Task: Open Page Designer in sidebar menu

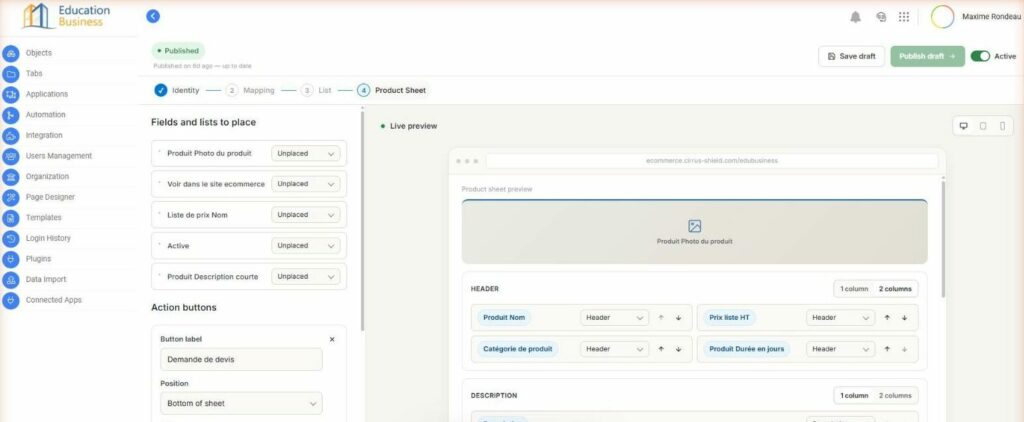Action: click(x=50, y=197)
